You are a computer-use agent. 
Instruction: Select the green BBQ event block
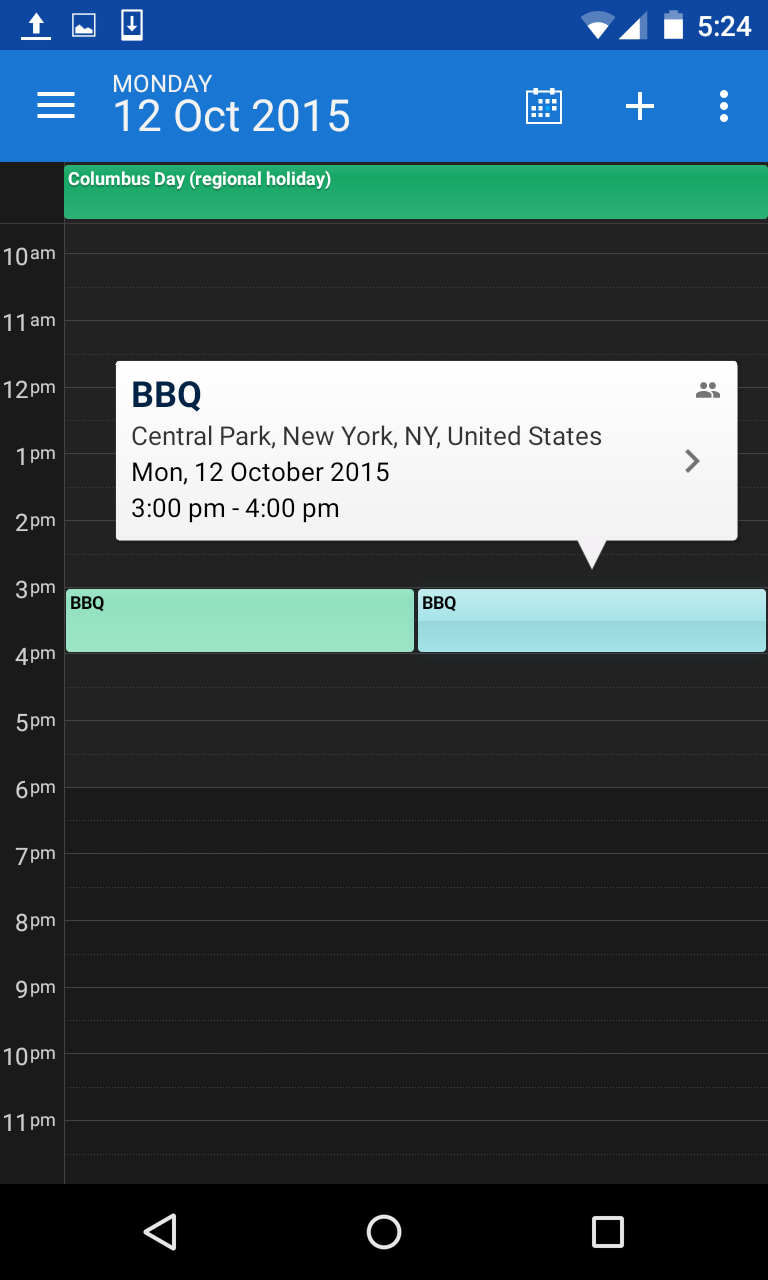[240, 621]
